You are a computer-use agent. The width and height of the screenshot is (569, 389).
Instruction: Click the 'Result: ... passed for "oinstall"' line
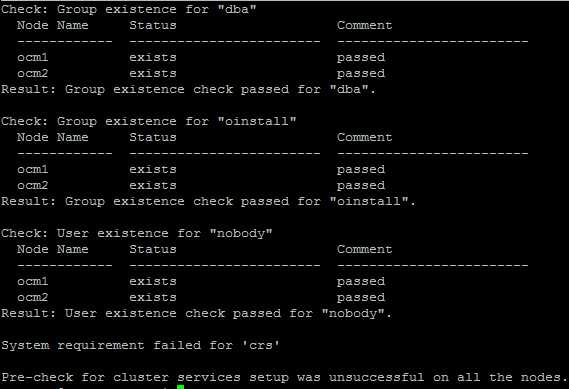(208, 201)
